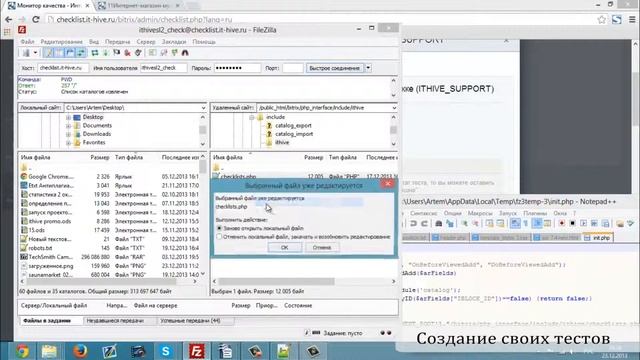The image size is (640, 360).
Task: Click Chrome's page reload button
Action: pos(36,19)
